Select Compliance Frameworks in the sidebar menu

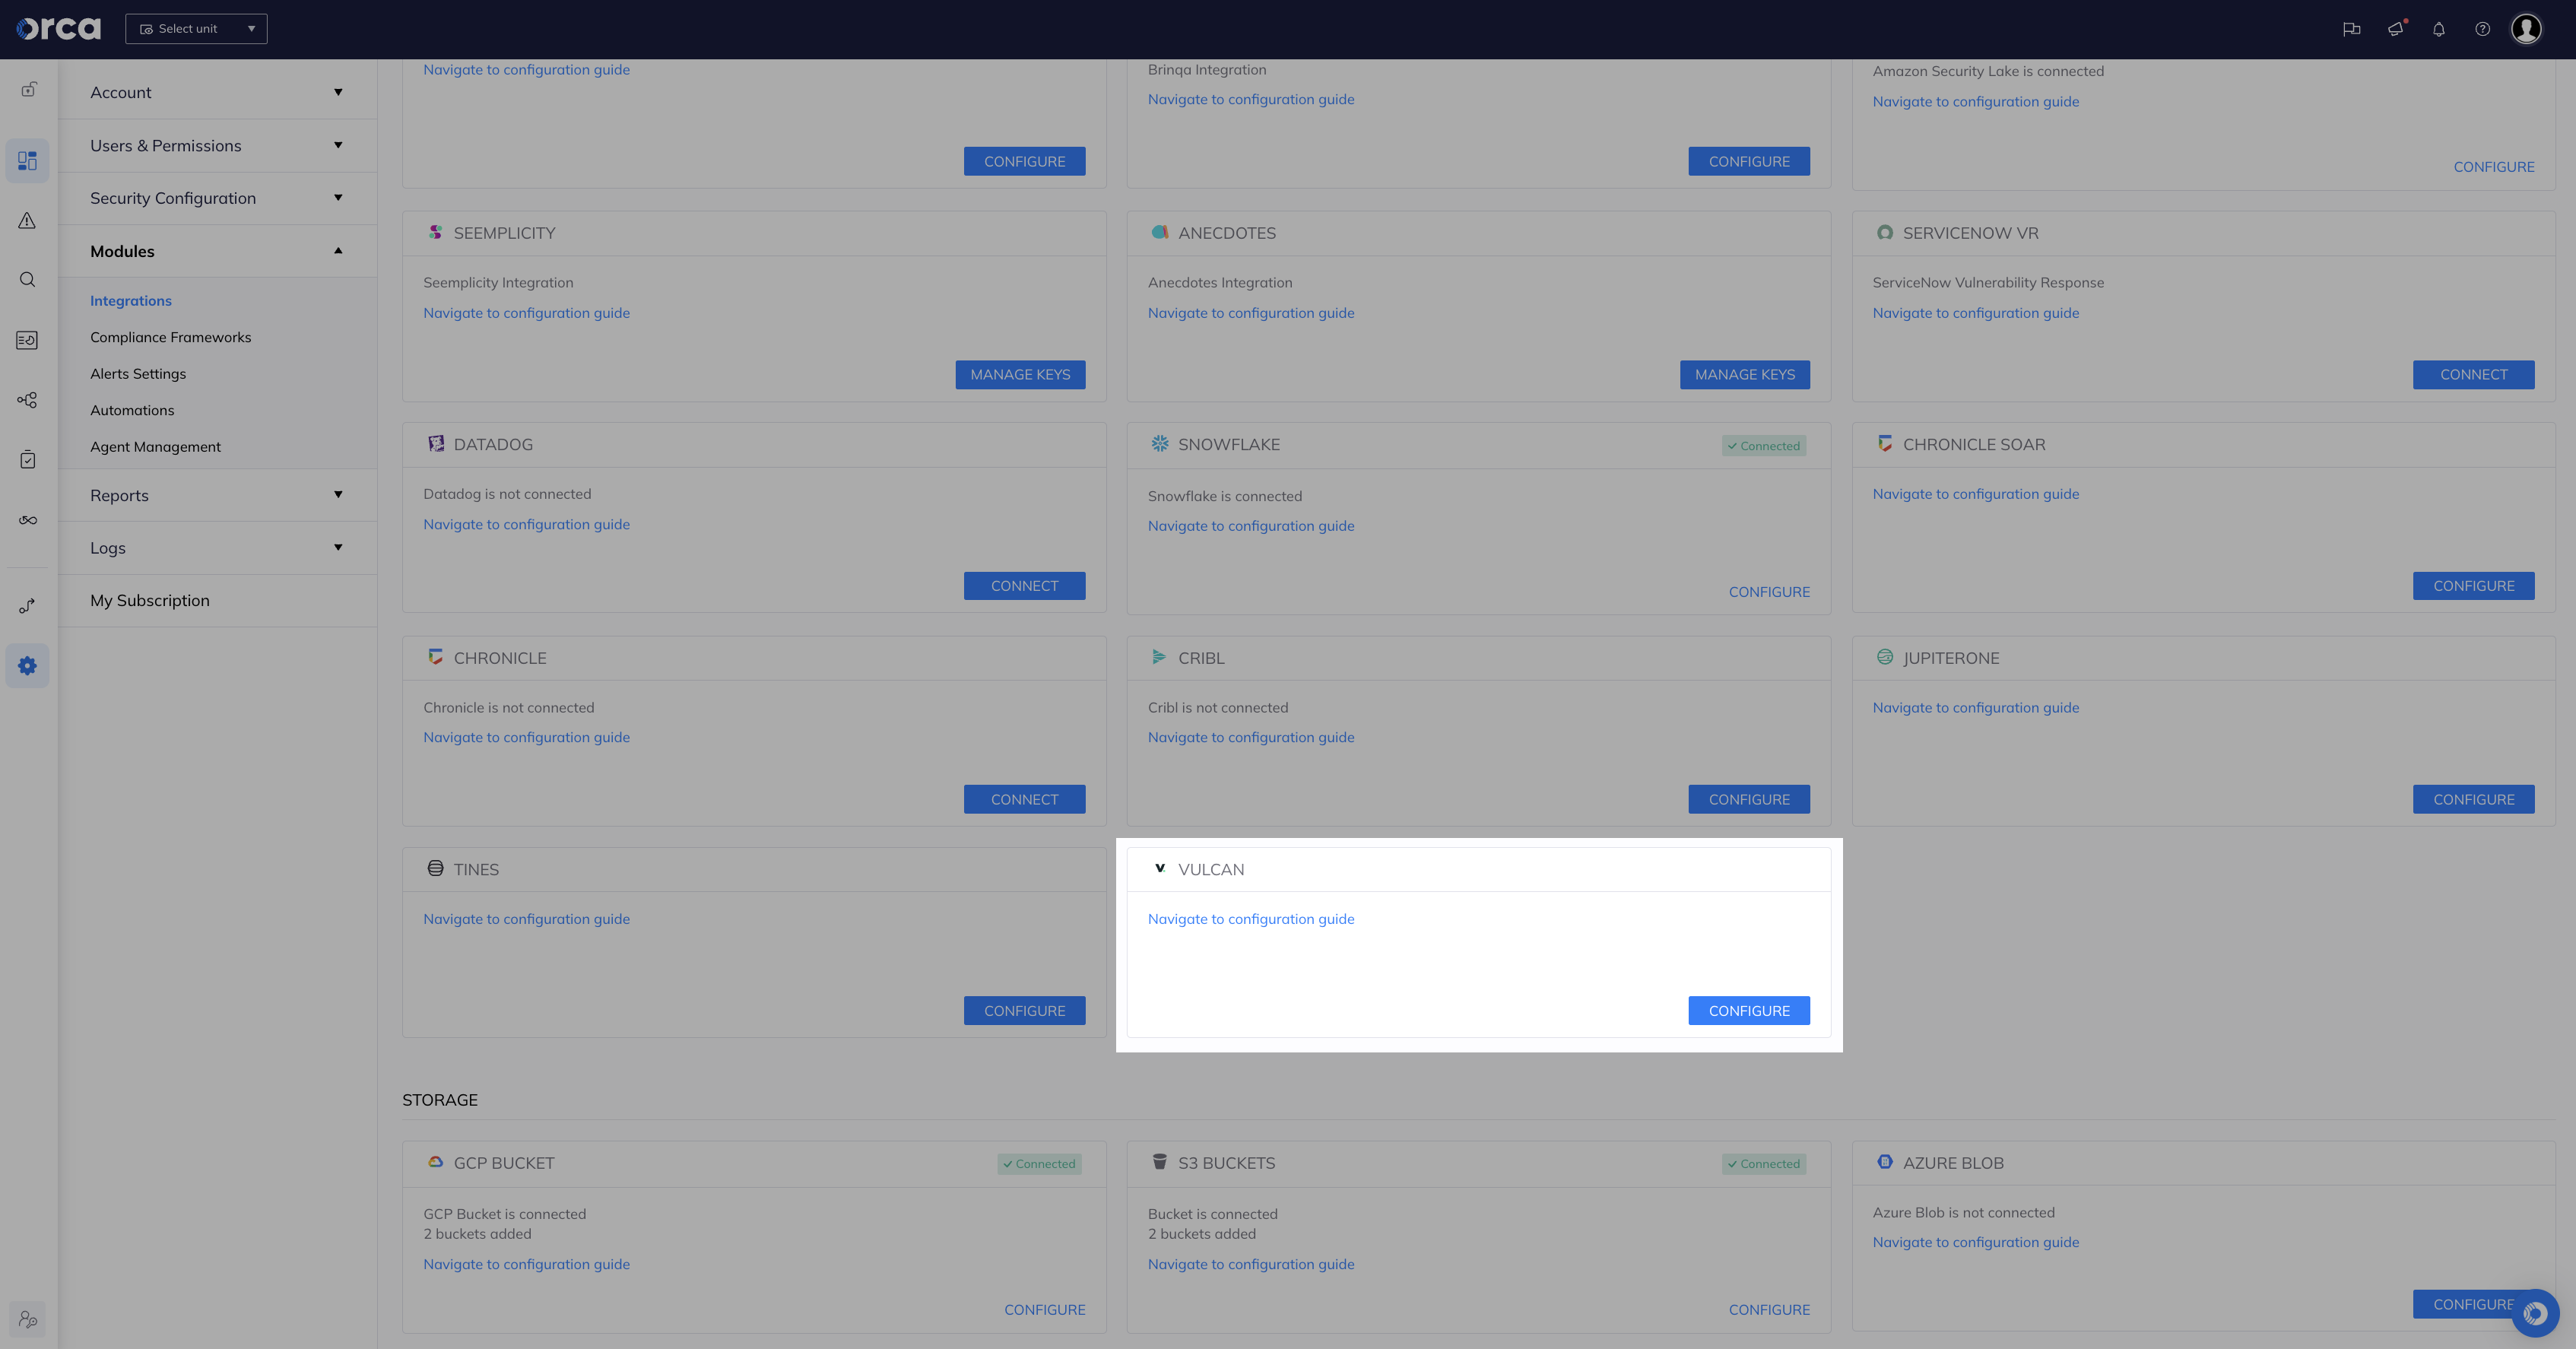(171, 337)
